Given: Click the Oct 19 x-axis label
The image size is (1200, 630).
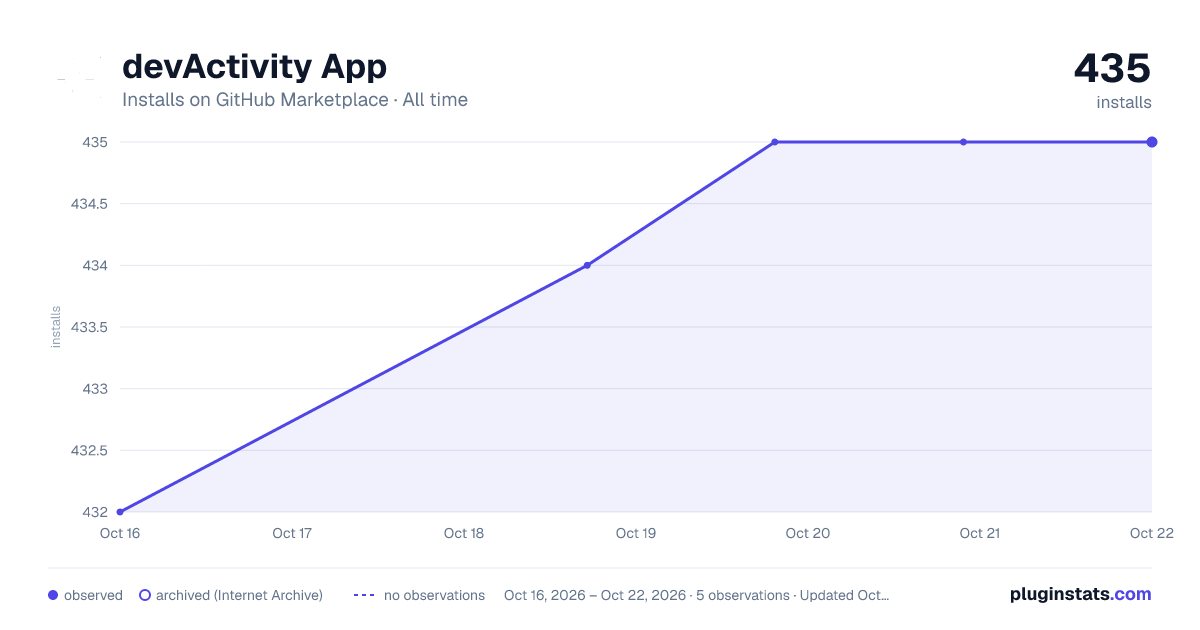Looking at the screenshot, I should (x=636, y=533).
